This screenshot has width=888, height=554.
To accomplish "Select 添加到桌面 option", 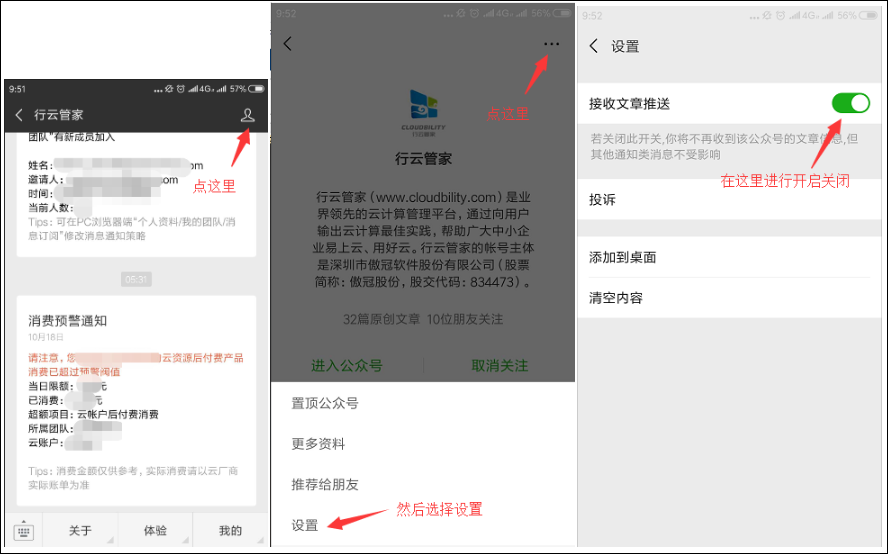I will 729,257.
